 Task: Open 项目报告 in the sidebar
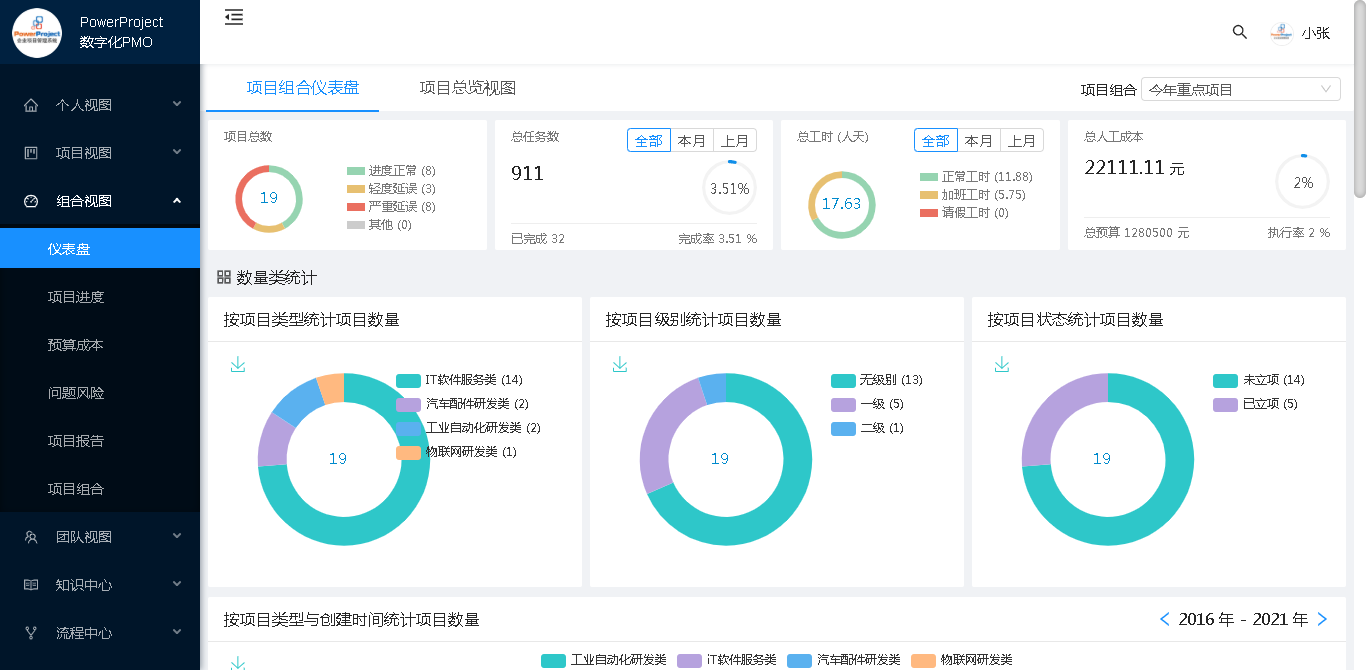coord(76,441)
